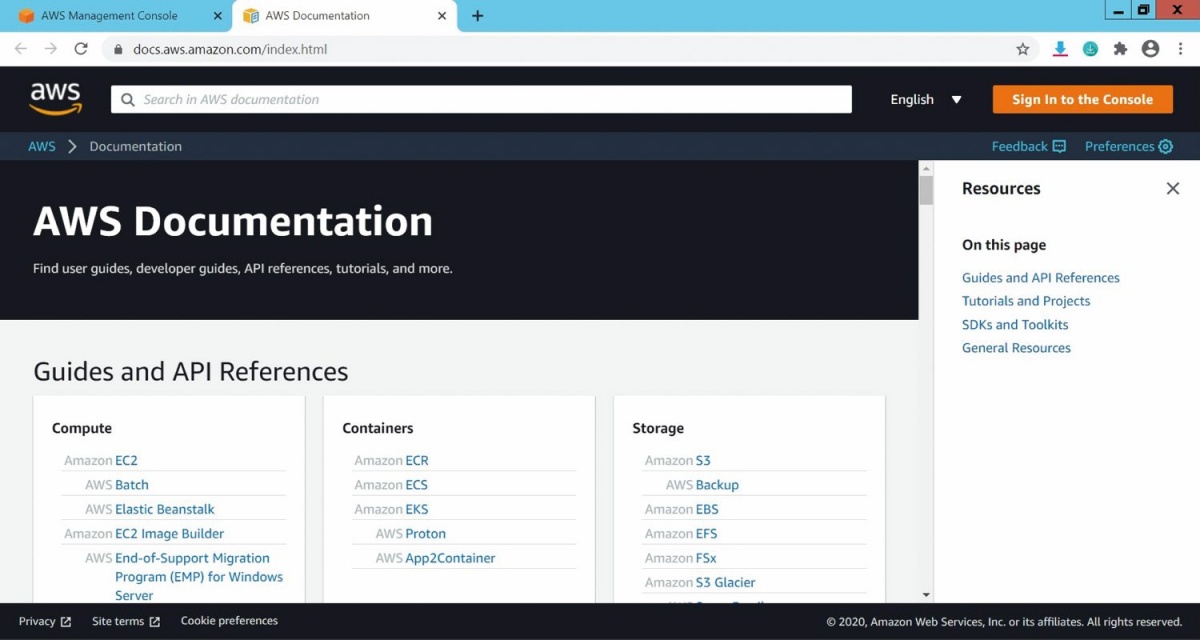The height and width of the screenshot is (640, 1200).
Task: Open the Chrome profile avatar
Action: pos(1150,49)
